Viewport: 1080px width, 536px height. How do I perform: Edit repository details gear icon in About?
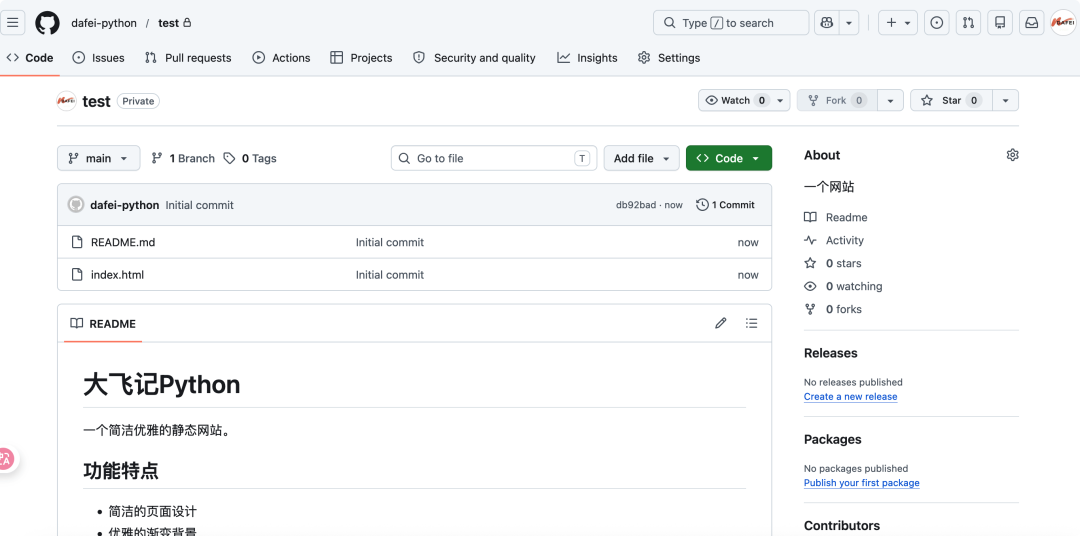[x=1012, y=155]
